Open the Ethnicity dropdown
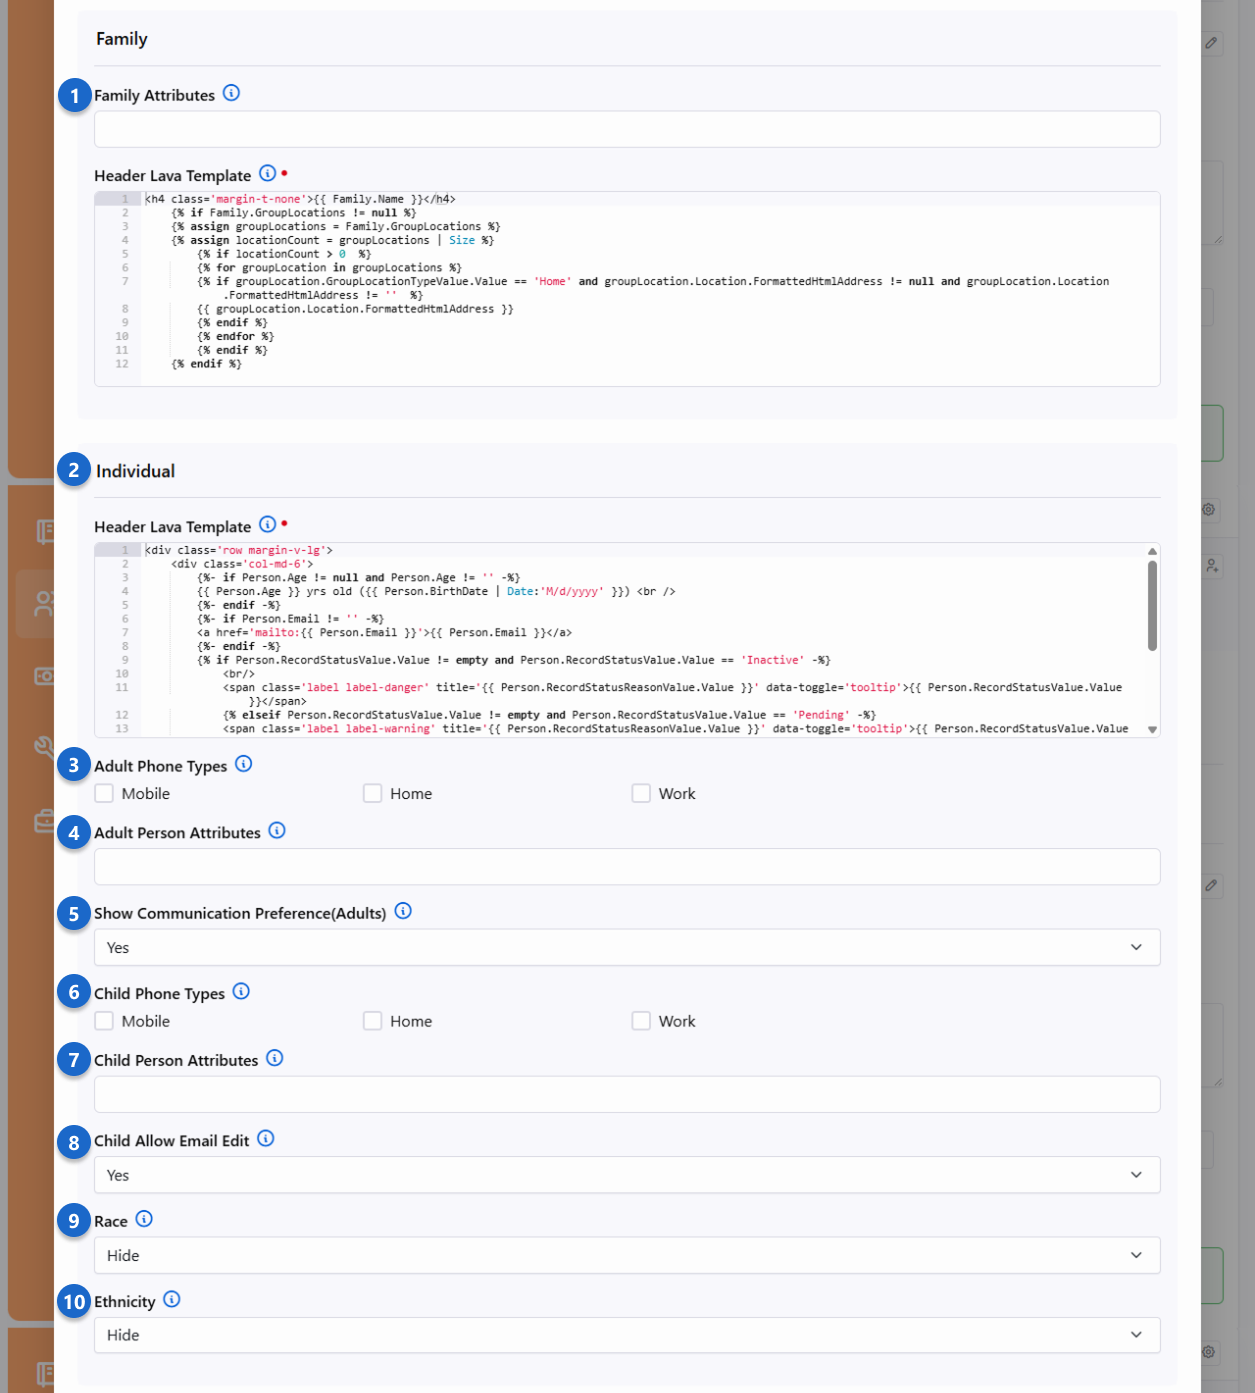The width and height of the screenshot is (1255, 1393). [626, 1335]
